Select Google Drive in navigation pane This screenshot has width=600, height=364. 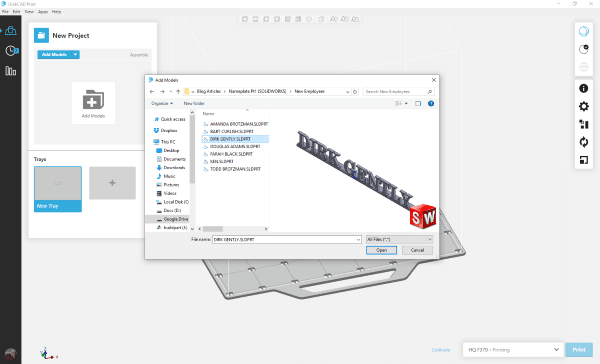click(x=172, y=219)
